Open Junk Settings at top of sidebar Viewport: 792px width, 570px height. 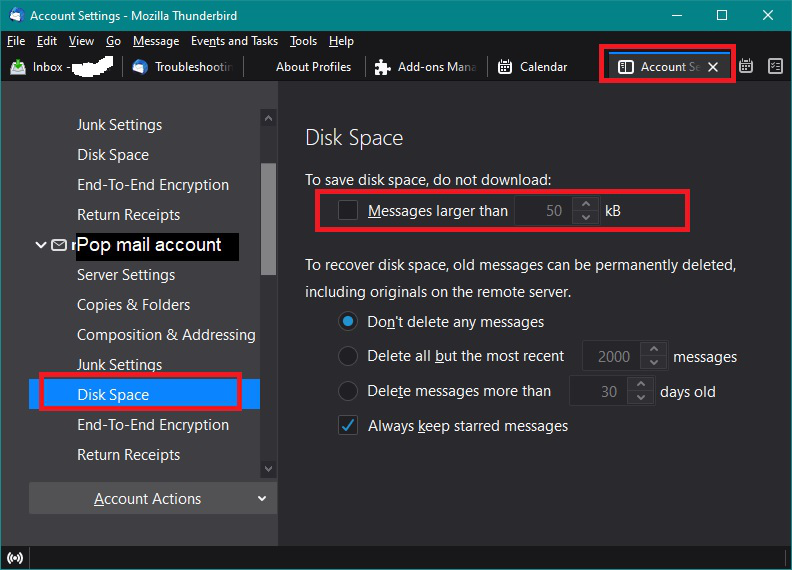119,125
